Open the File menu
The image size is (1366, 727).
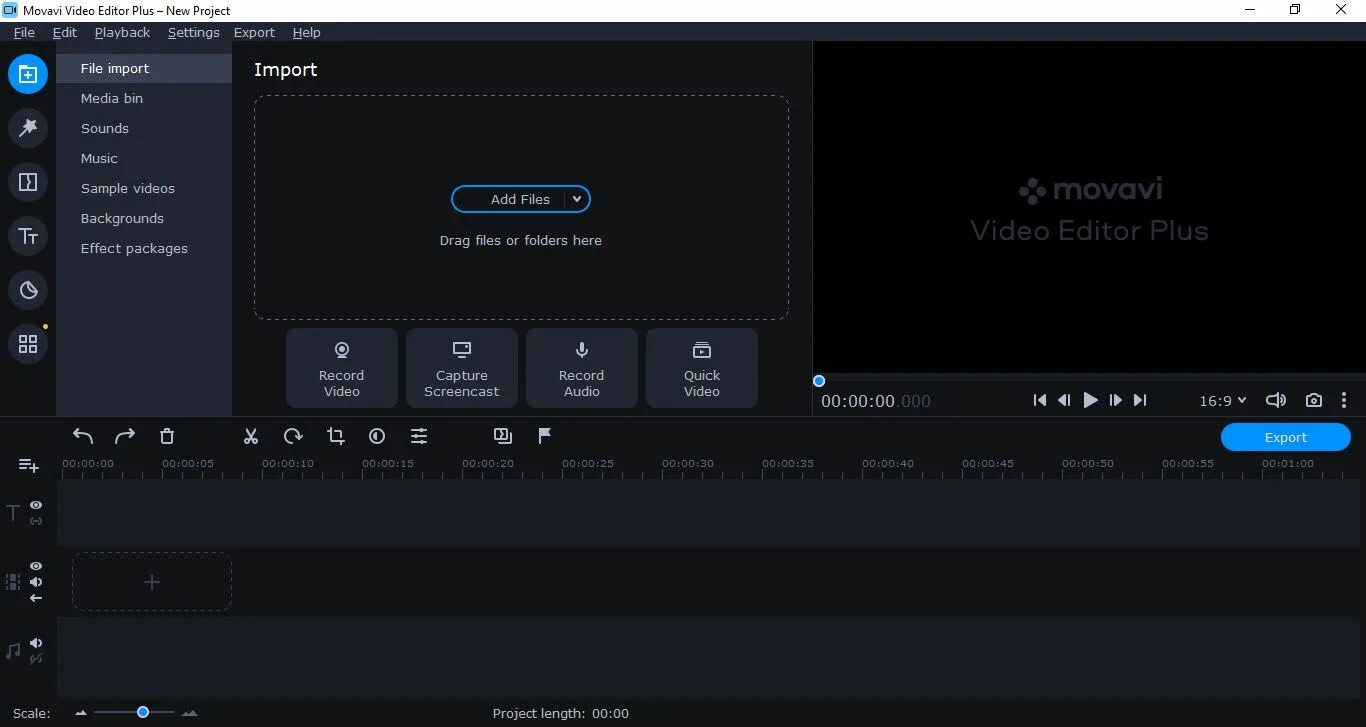(x=24, y=32)
